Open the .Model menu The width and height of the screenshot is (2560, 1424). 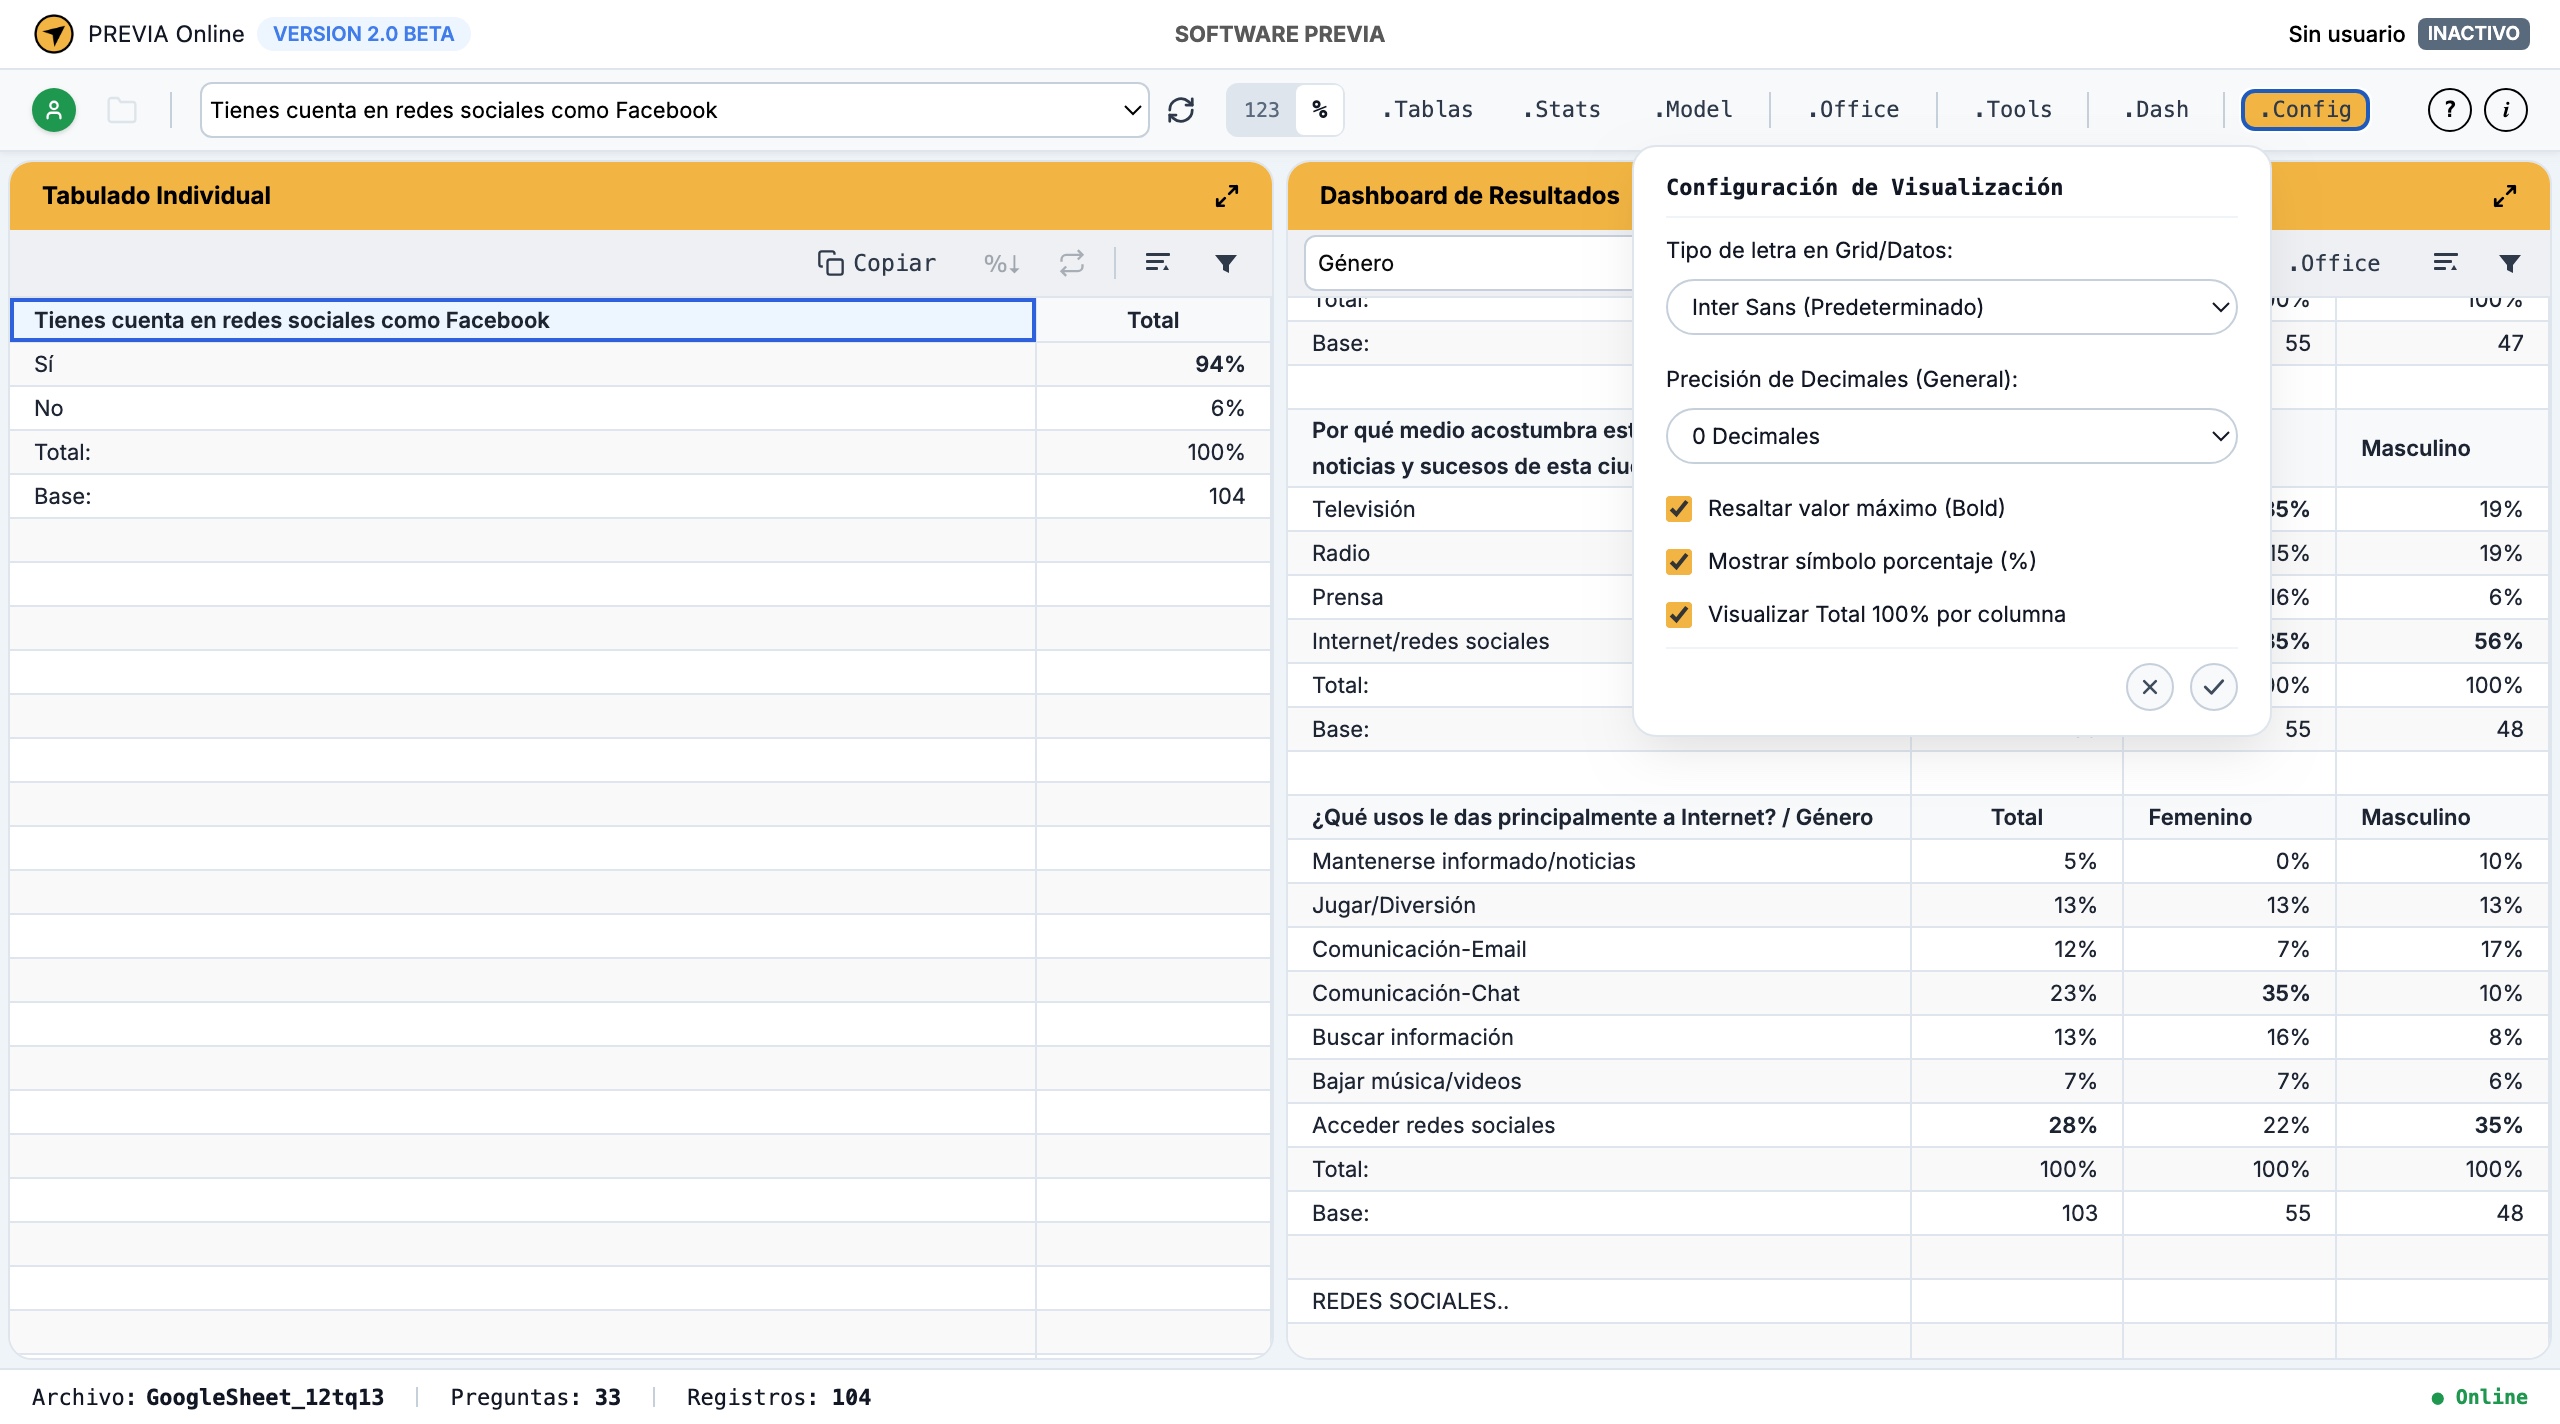click(1693, 110)
